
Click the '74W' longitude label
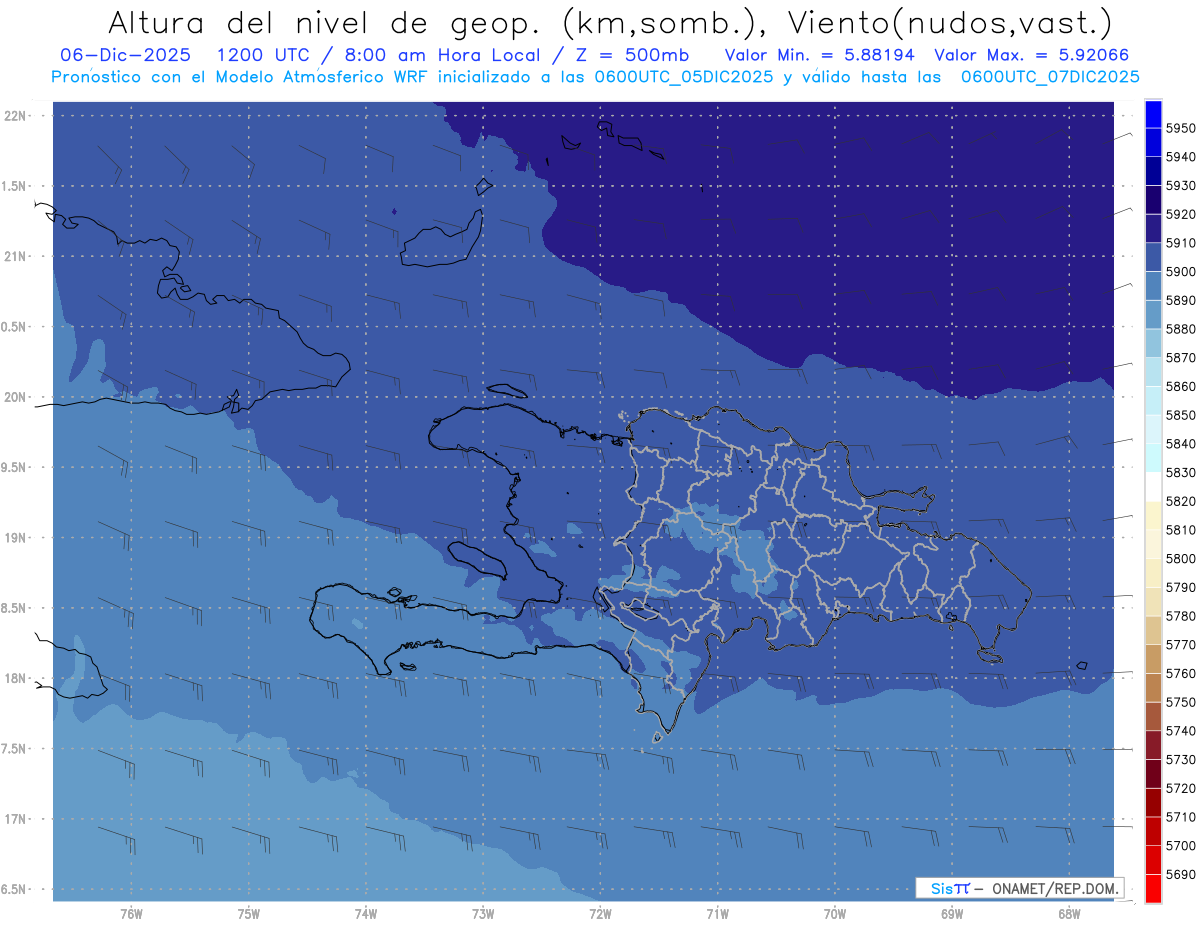tap(366, 914)
